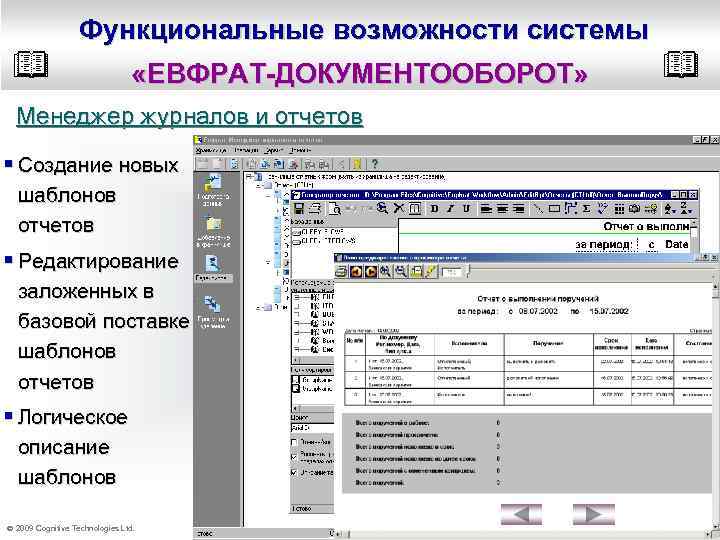Screen dimensions: 720x540
Task: Click the page number field in preview toolbar
Action: coord(452,272)
